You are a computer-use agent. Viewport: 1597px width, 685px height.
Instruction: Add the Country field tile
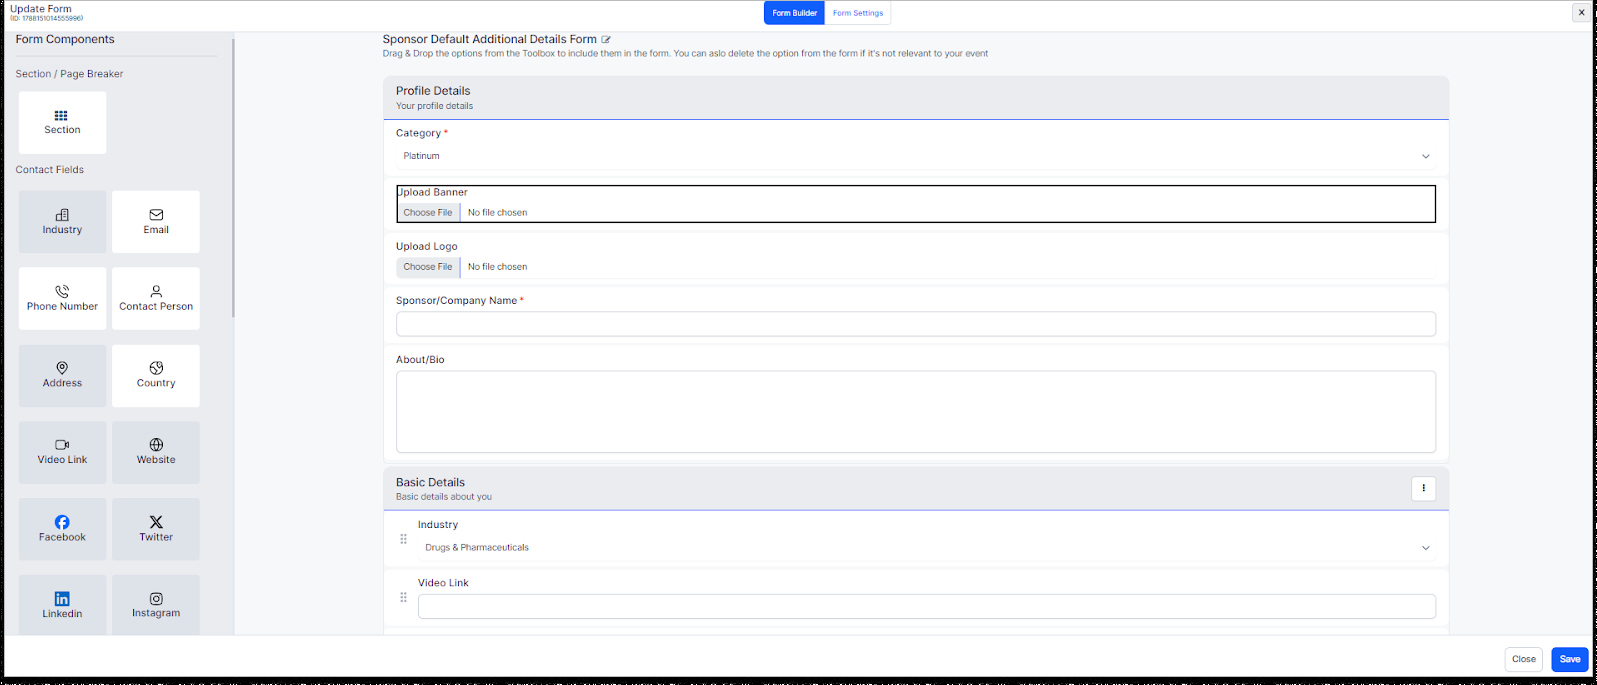(156, 375)
